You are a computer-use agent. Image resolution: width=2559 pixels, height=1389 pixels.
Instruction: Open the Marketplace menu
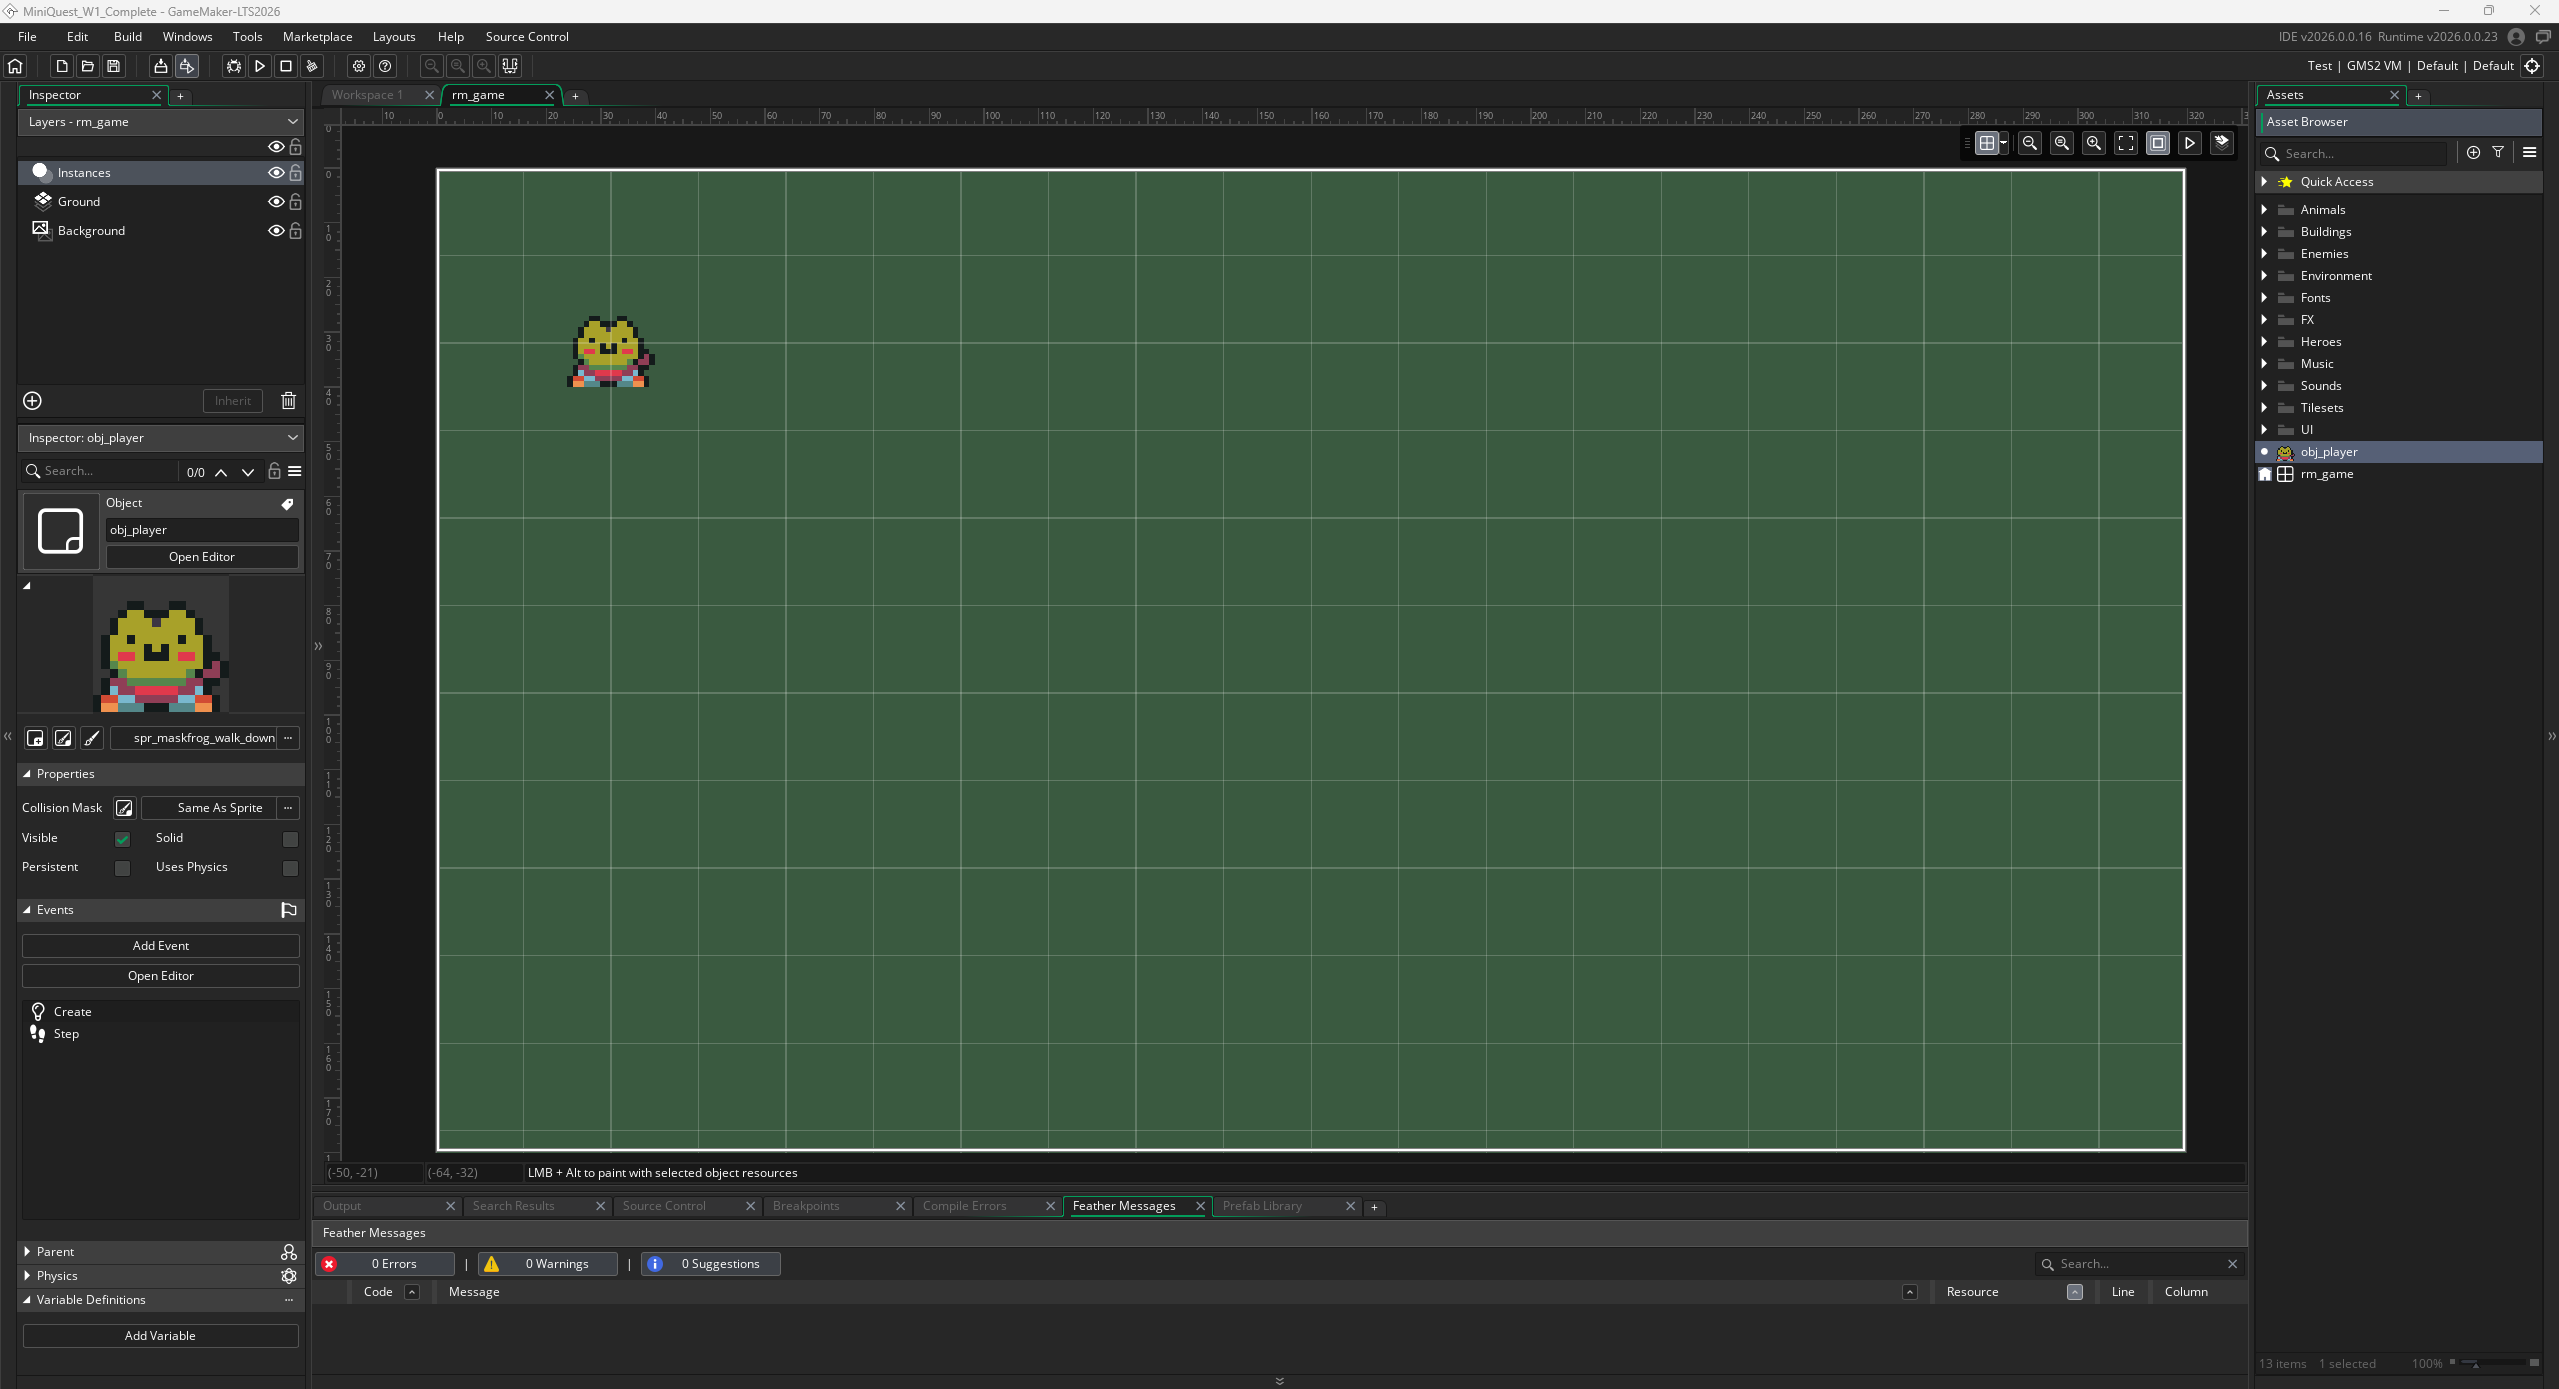click(x=317, y=37)
